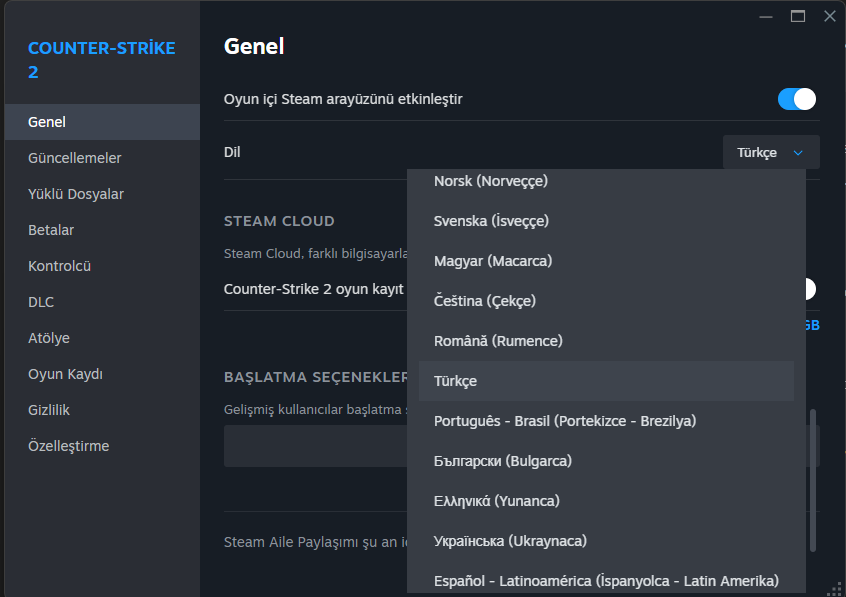Image resolution: width=846 pixels, height=597 pixels.
Task: Open the Atölye section
Action: point(49,338)
